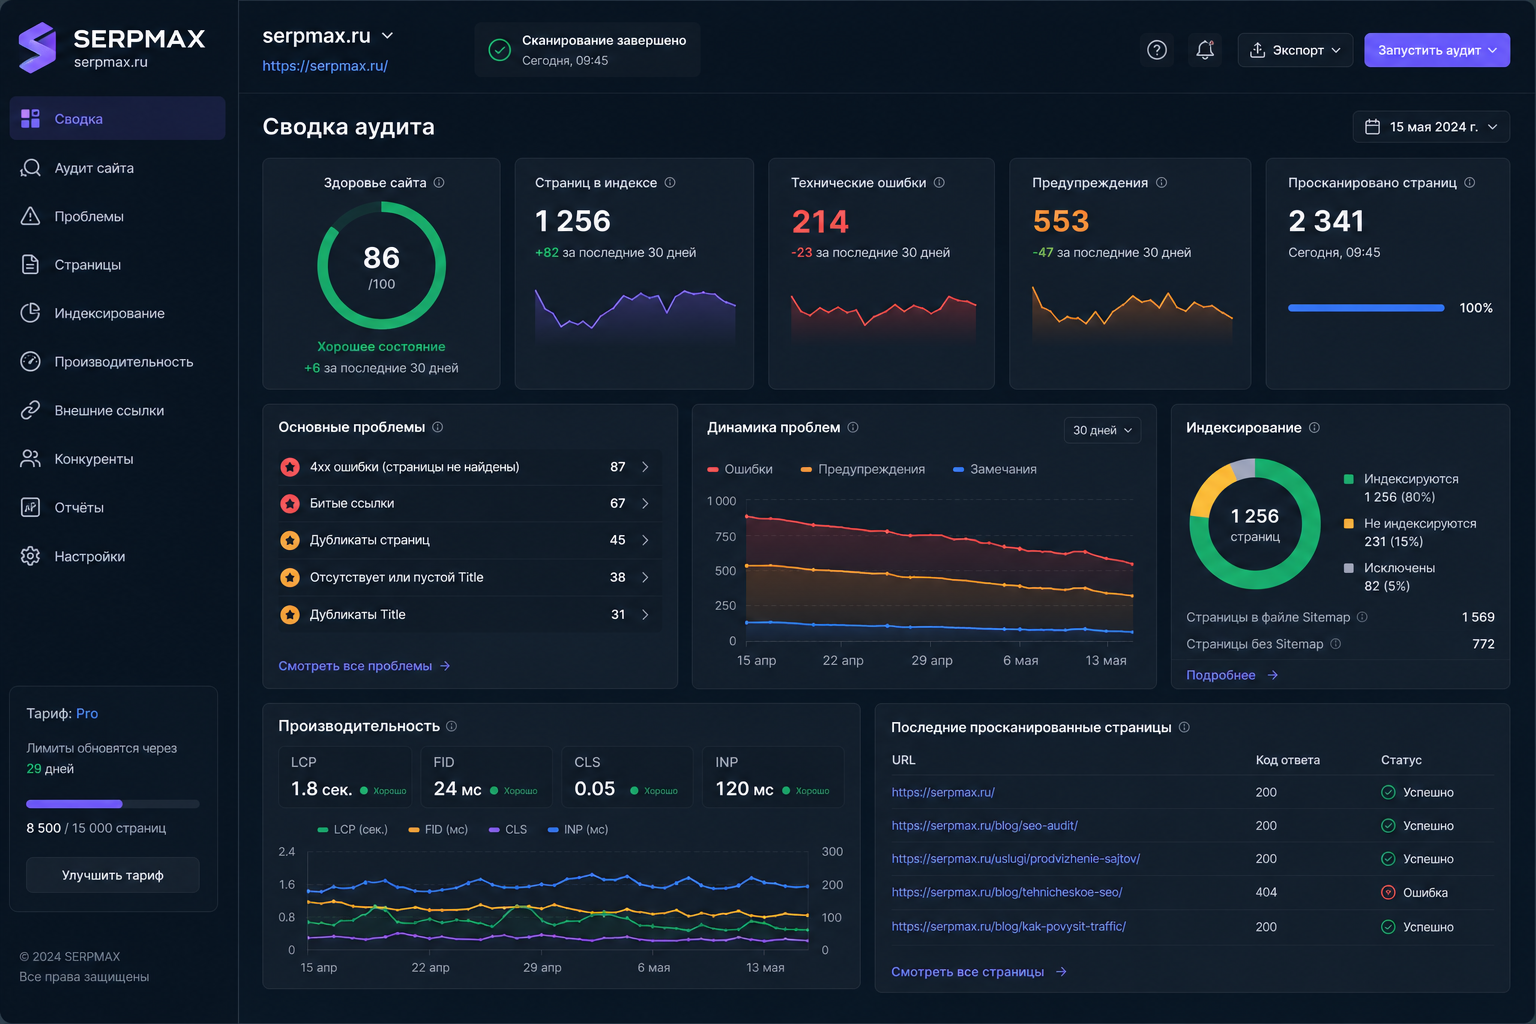The width and height of the screenshot is (1536, 1024).
Task: Expand the Дубликаты Title issue row
Action: coord(469,614)
